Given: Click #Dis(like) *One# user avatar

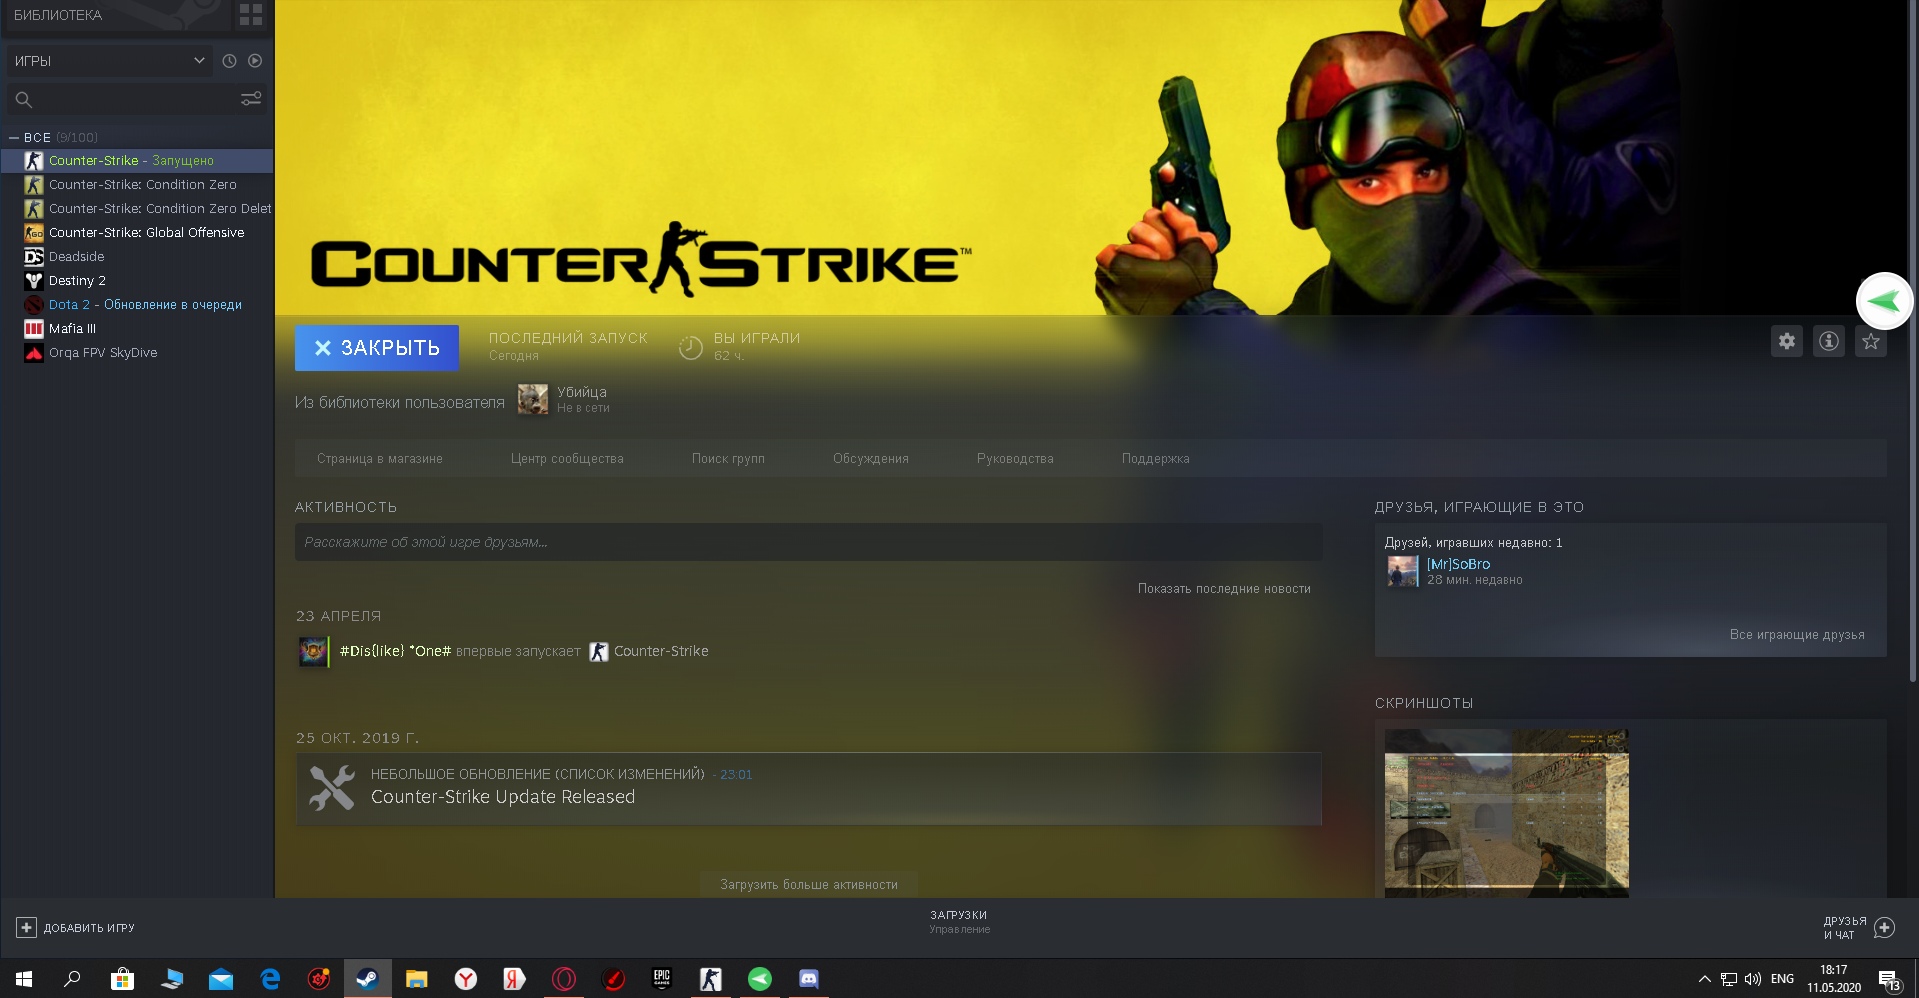Looking at the screenshot, I should (x=314, y=652).
